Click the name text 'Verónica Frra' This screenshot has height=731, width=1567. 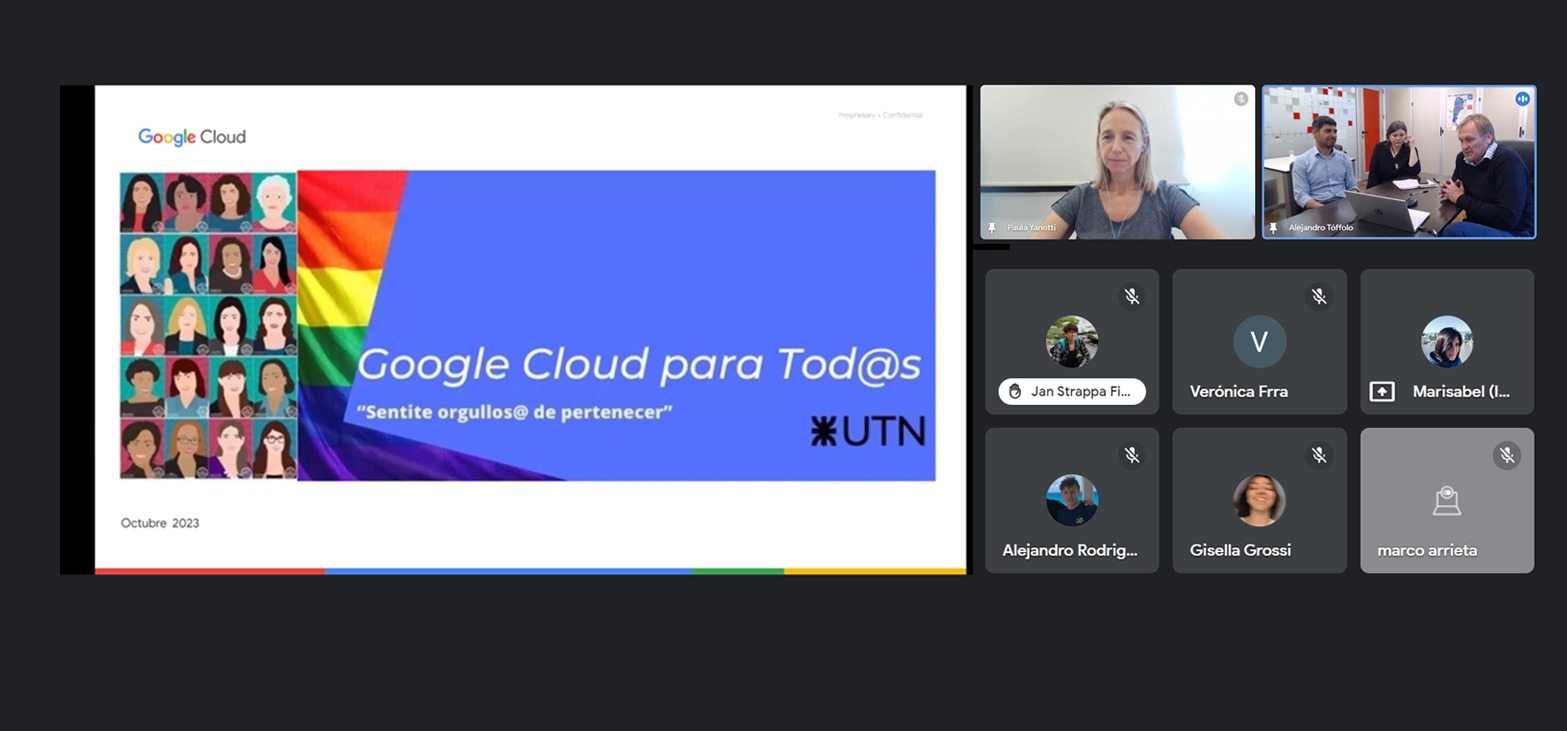1239,392
